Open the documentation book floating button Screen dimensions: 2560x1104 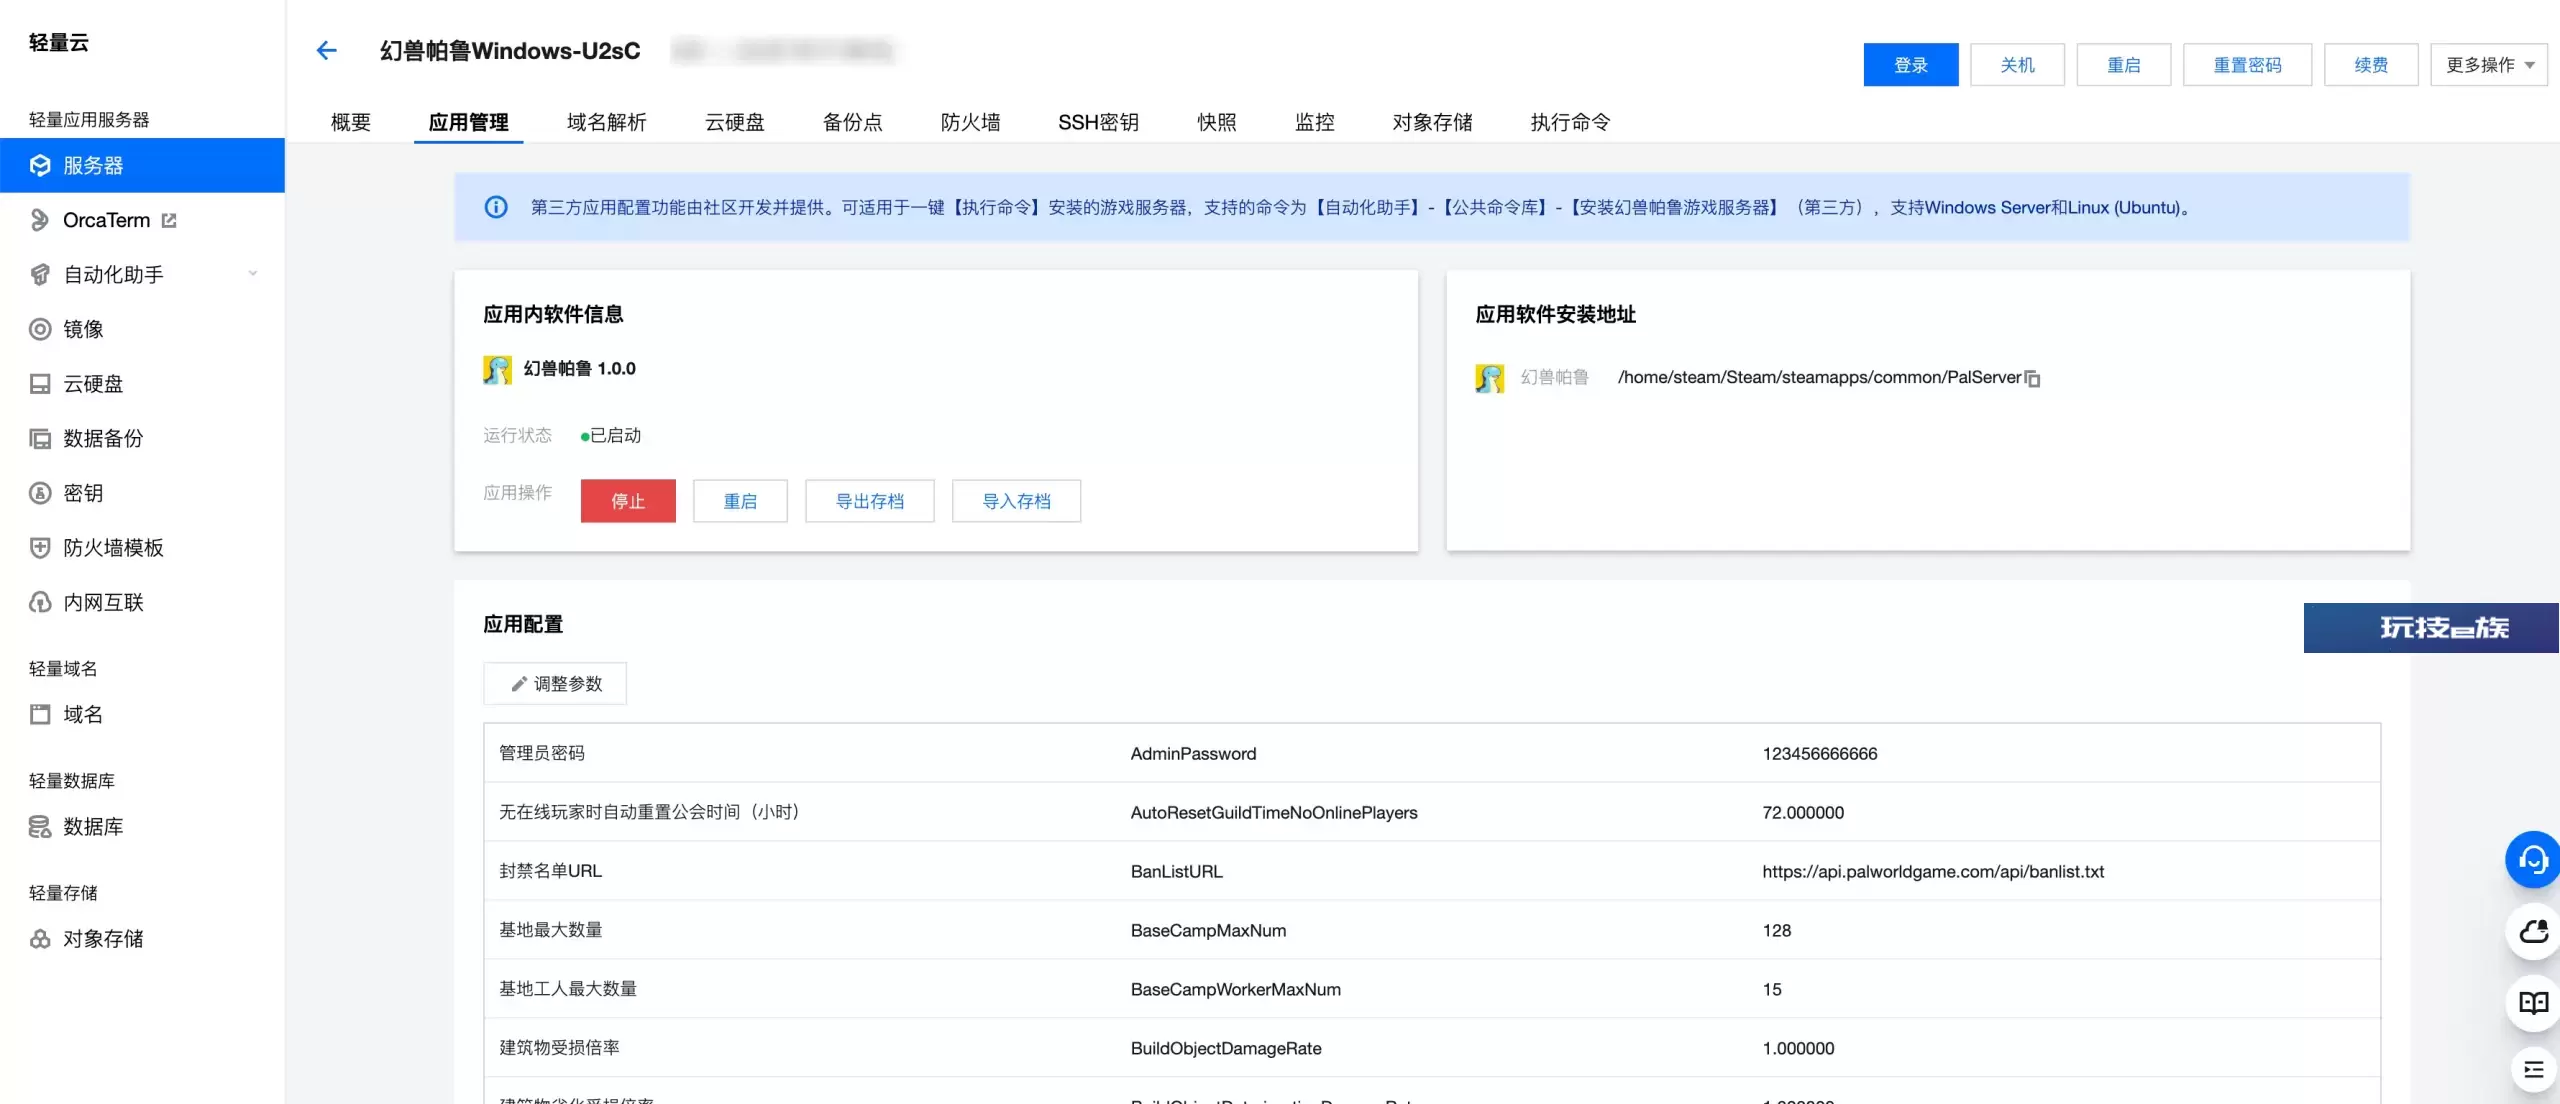2533,1003
